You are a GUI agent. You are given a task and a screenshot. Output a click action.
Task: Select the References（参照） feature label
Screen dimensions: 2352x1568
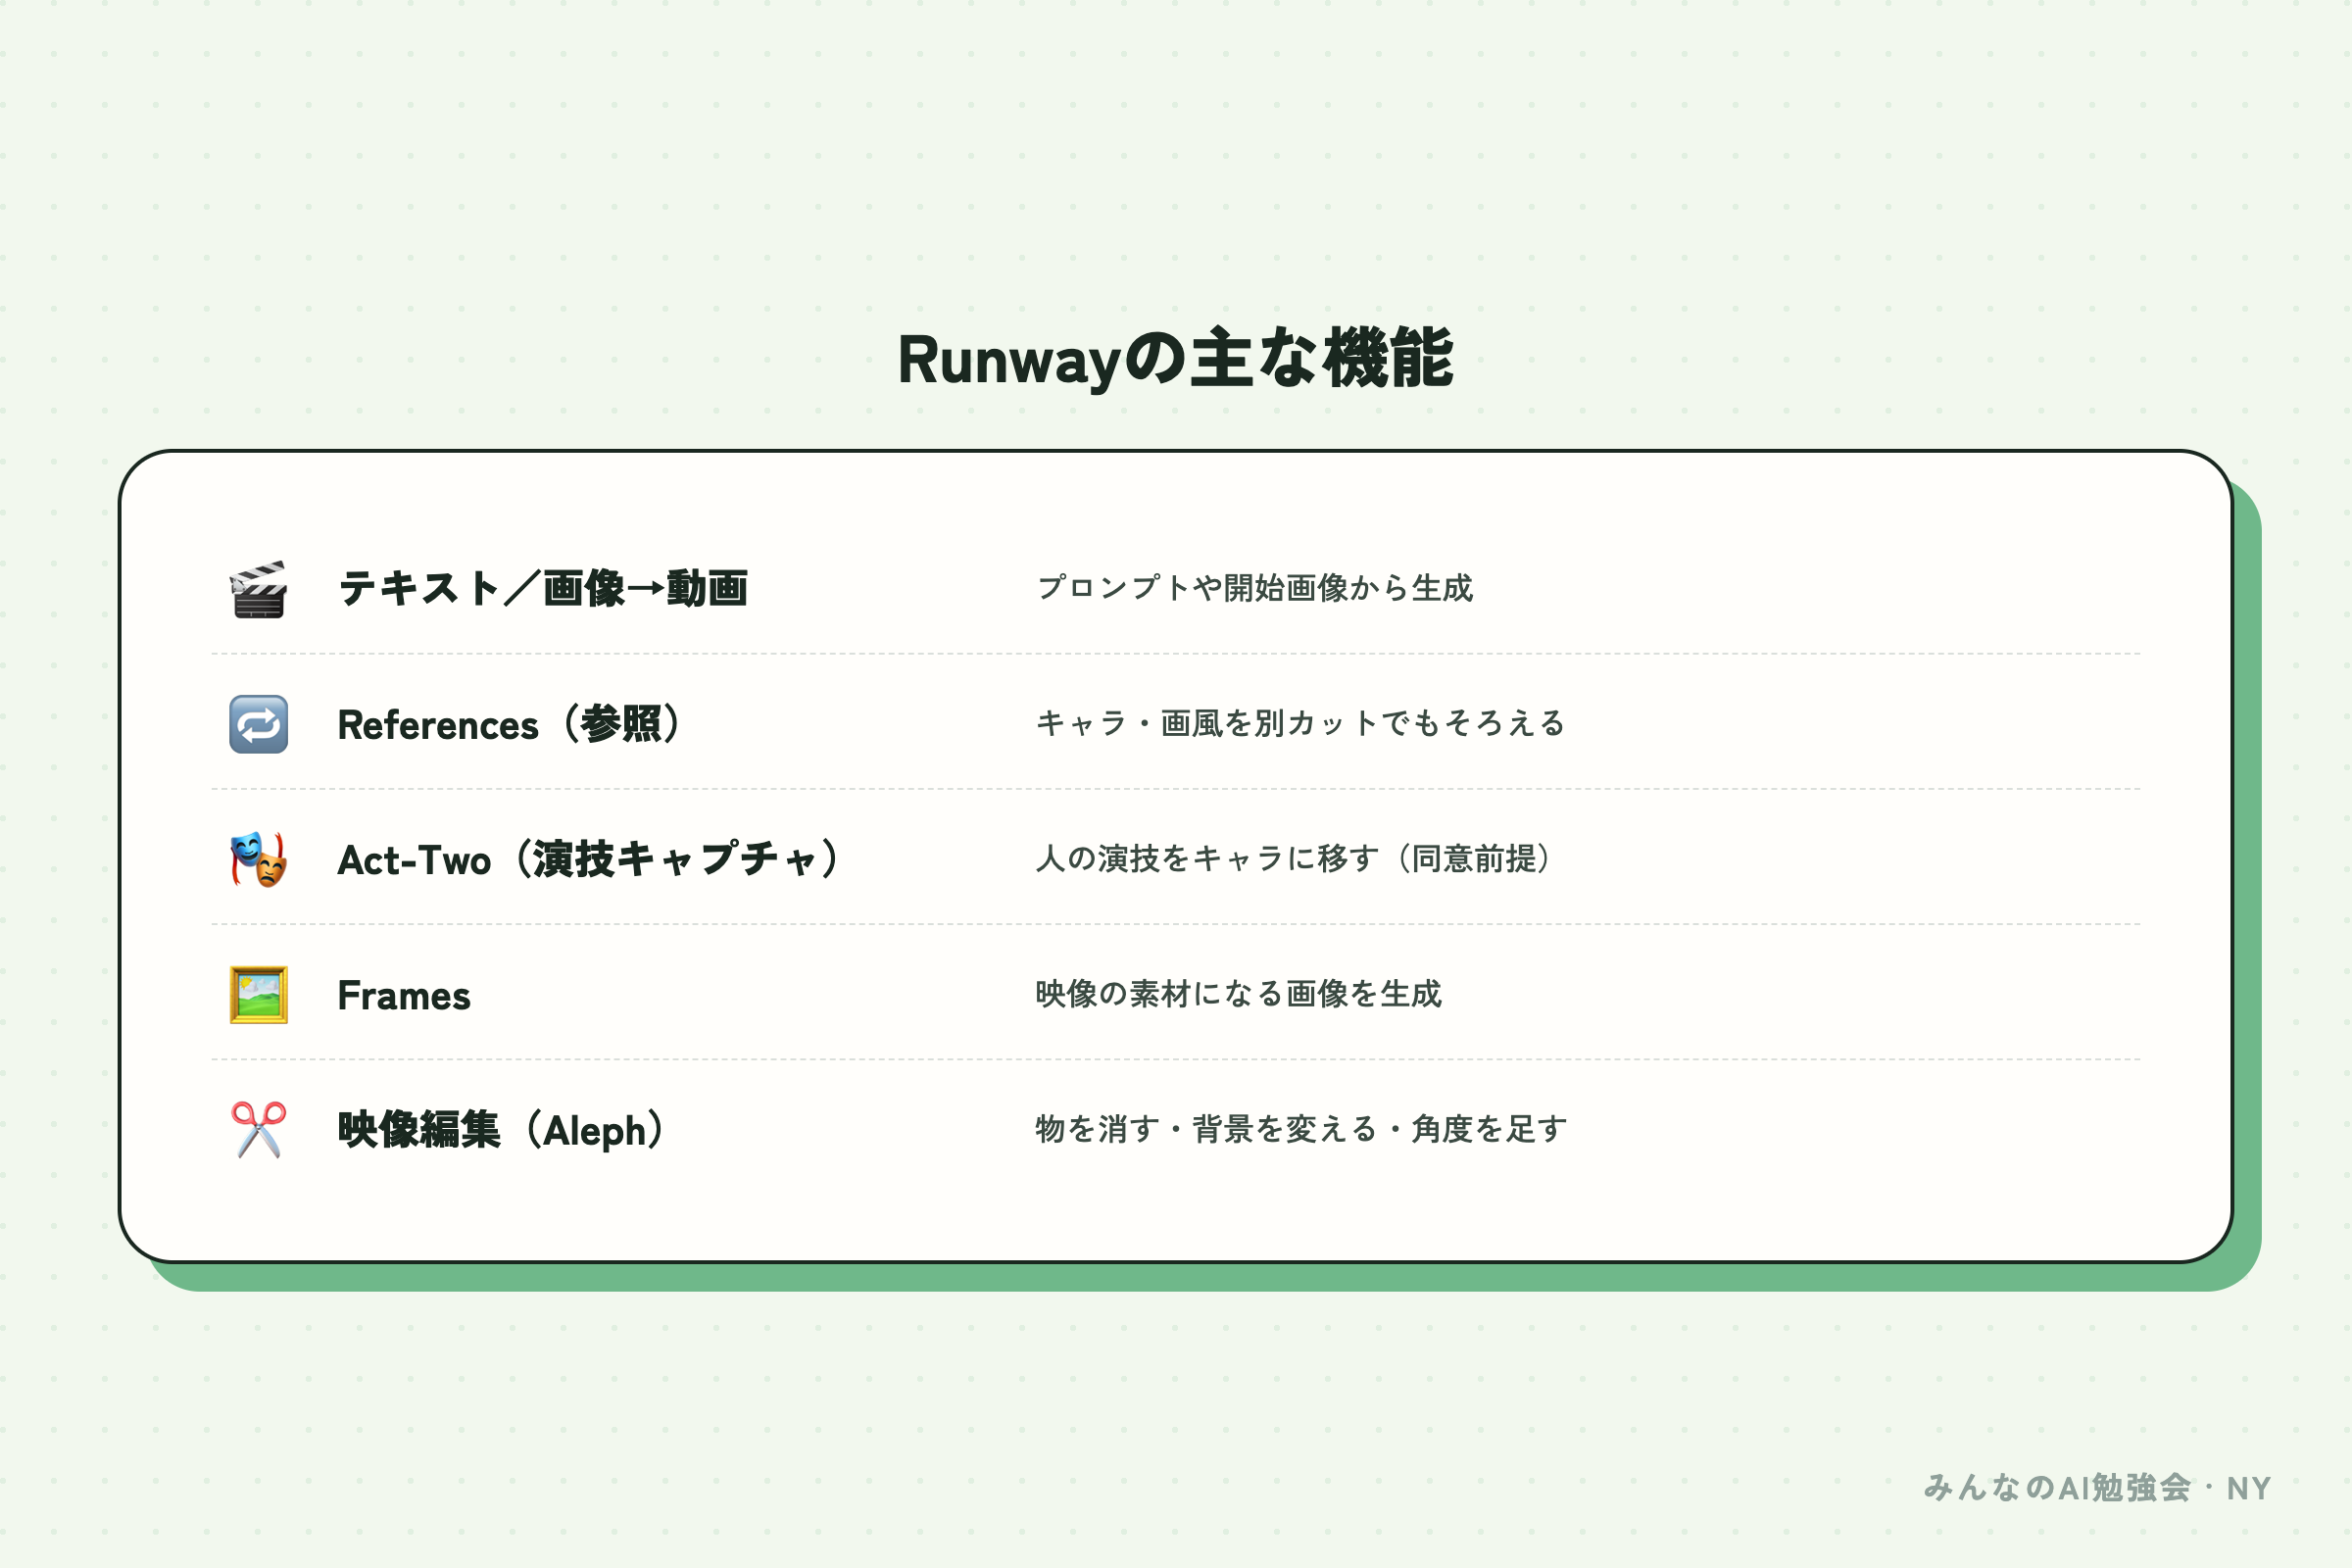[510, 724]
